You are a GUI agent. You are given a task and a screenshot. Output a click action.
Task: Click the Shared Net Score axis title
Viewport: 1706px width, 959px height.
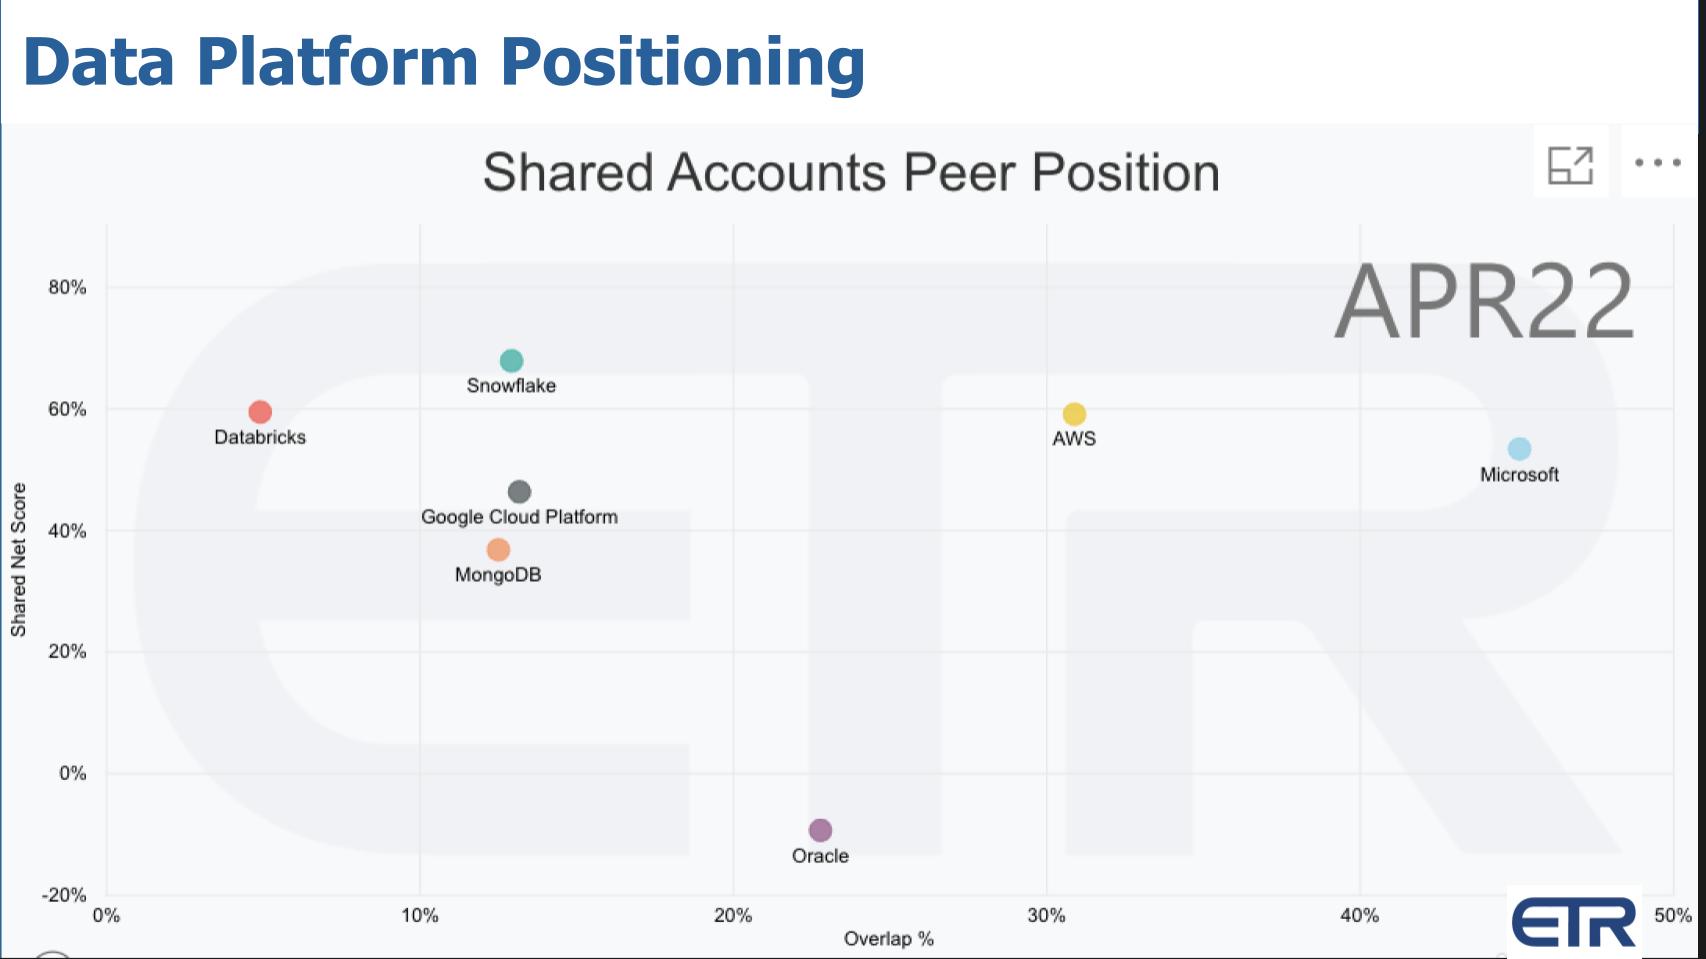tap(18, 560)
